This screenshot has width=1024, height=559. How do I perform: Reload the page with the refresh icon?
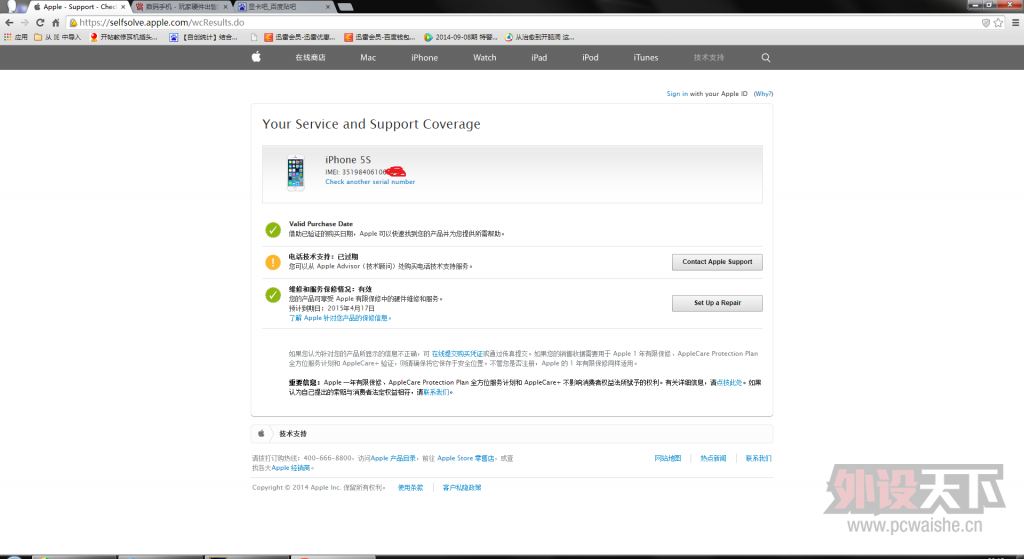point(40,22)
